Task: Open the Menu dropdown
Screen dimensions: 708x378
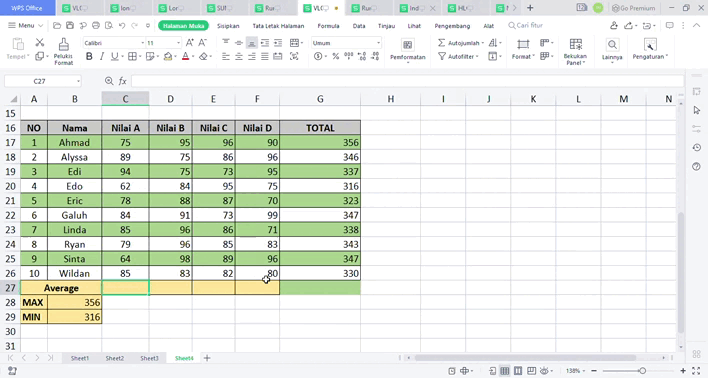Action: click(25, 26)
